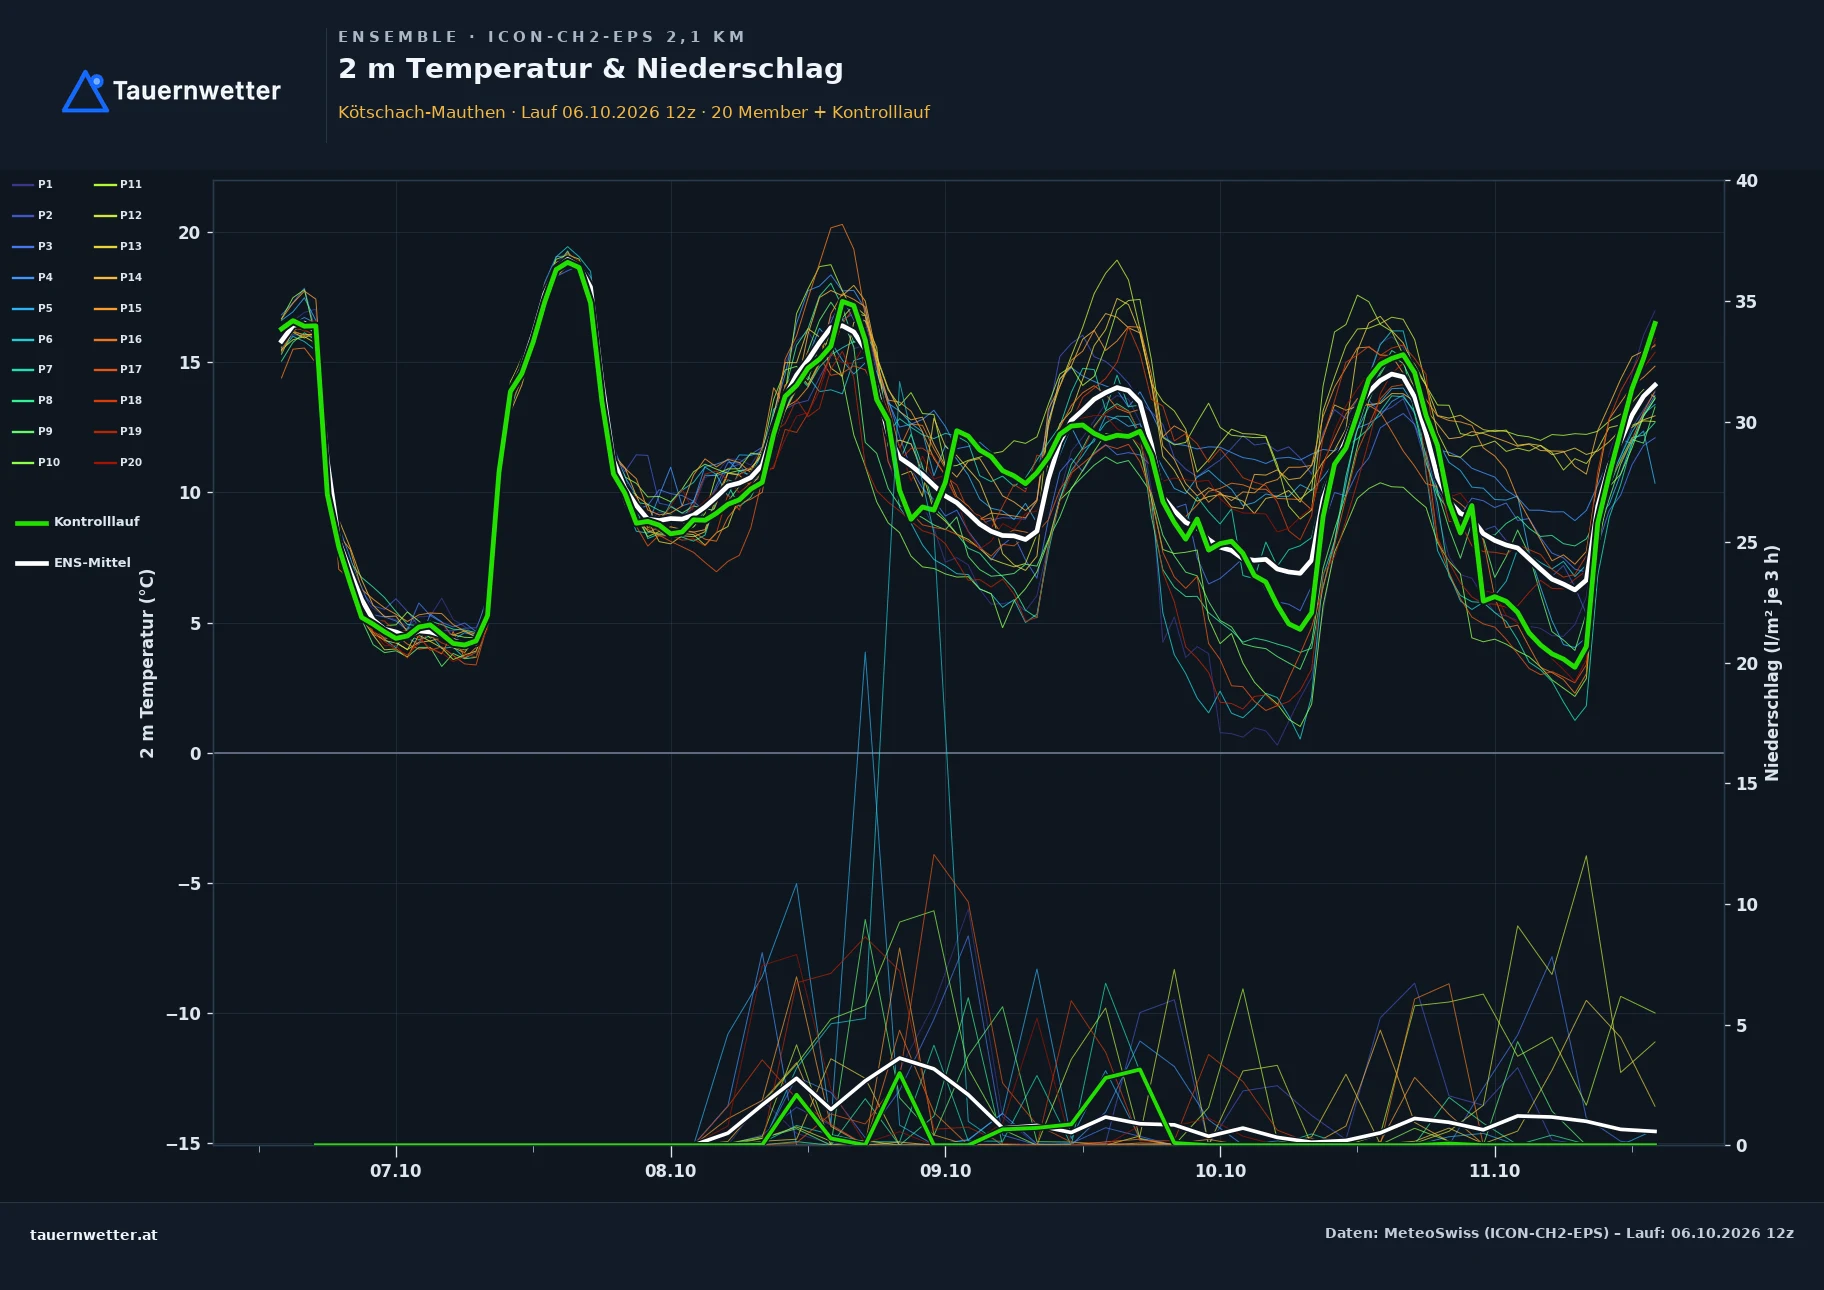Click the P8 legend entry
1824x1290 pixels.
coord(32,400)
